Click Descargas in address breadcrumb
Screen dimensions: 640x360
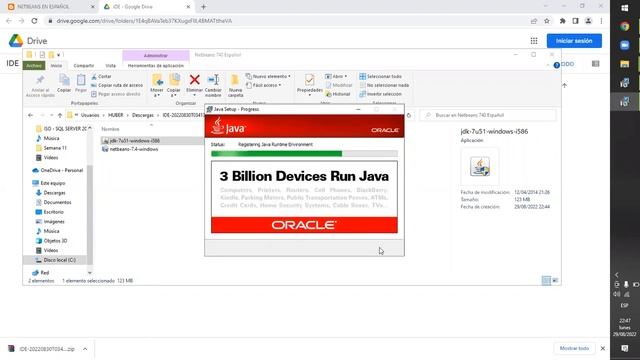143,116
